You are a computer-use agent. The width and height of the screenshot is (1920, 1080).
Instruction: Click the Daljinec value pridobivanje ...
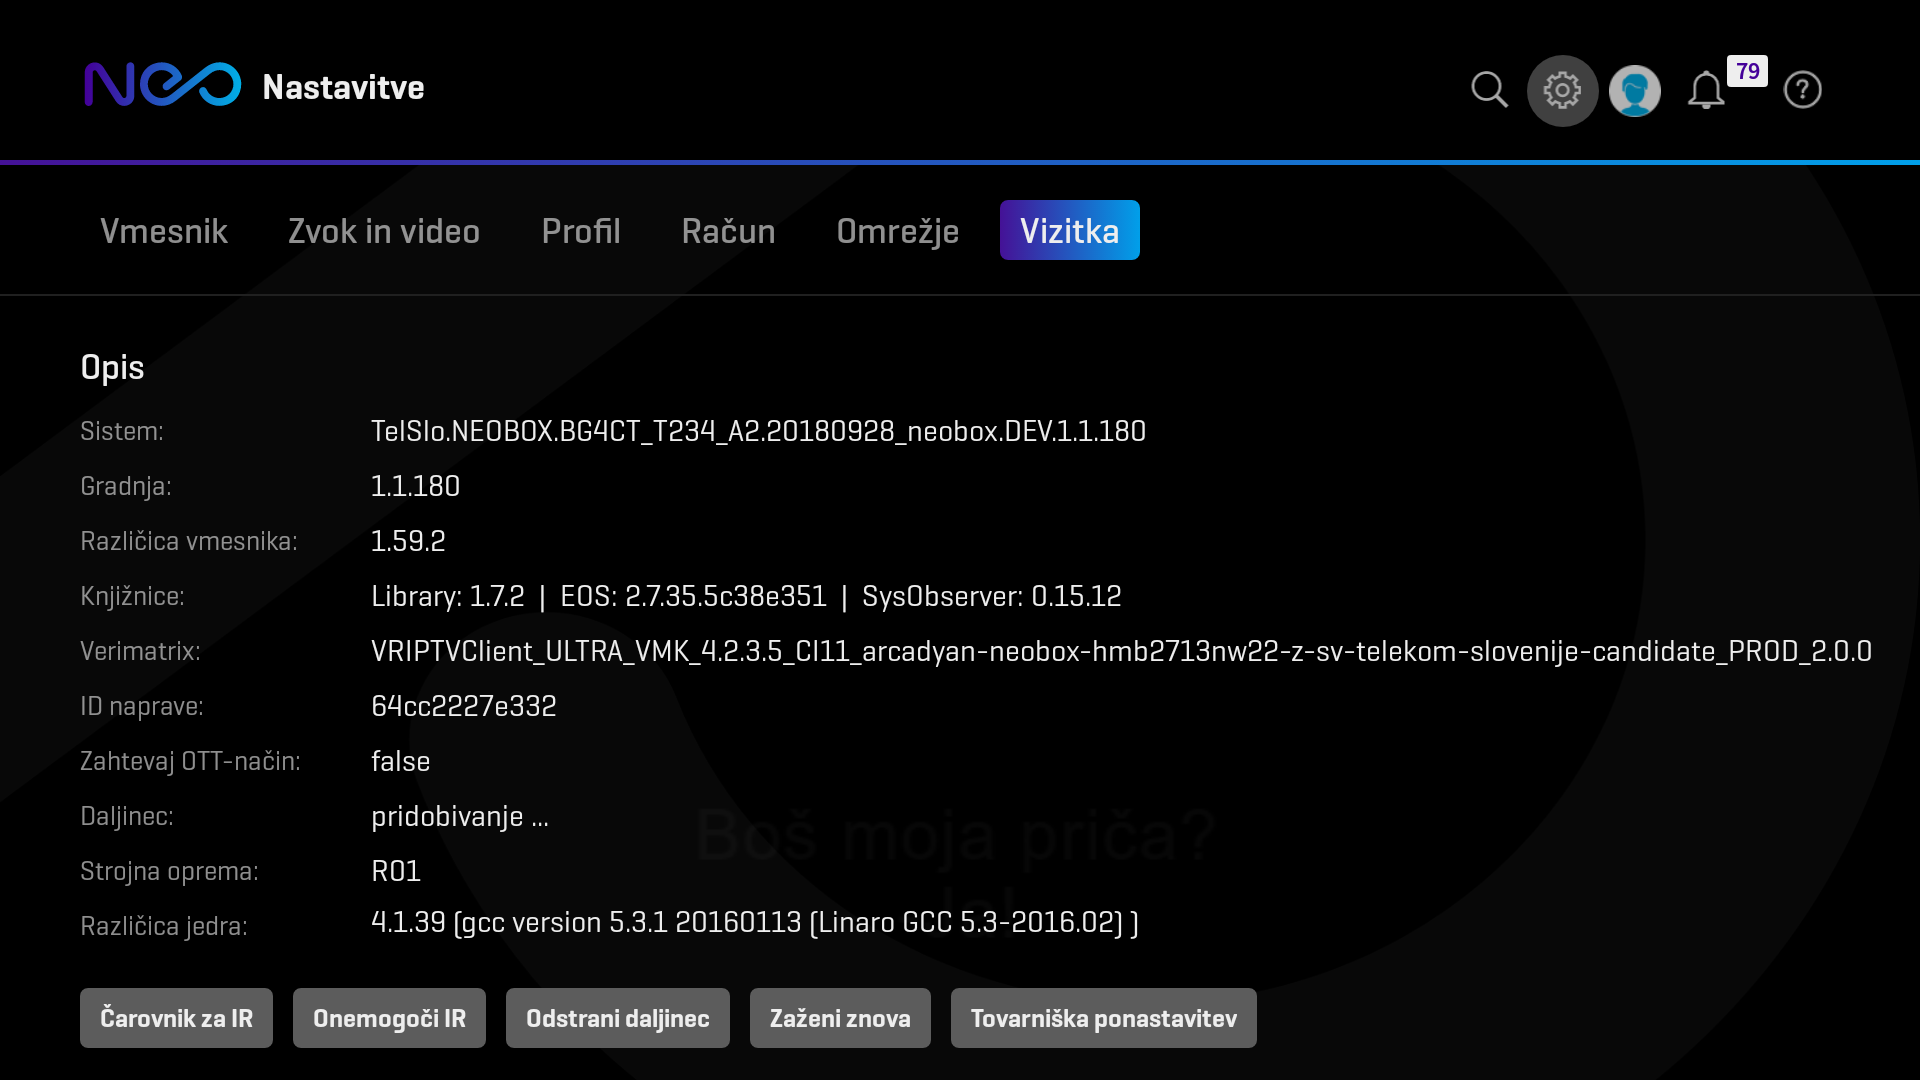[459, 817]
